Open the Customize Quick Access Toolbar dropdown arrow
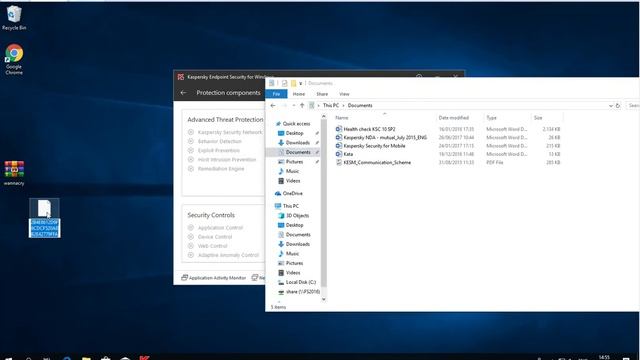 pyautogui.click(x=300, y=84)
